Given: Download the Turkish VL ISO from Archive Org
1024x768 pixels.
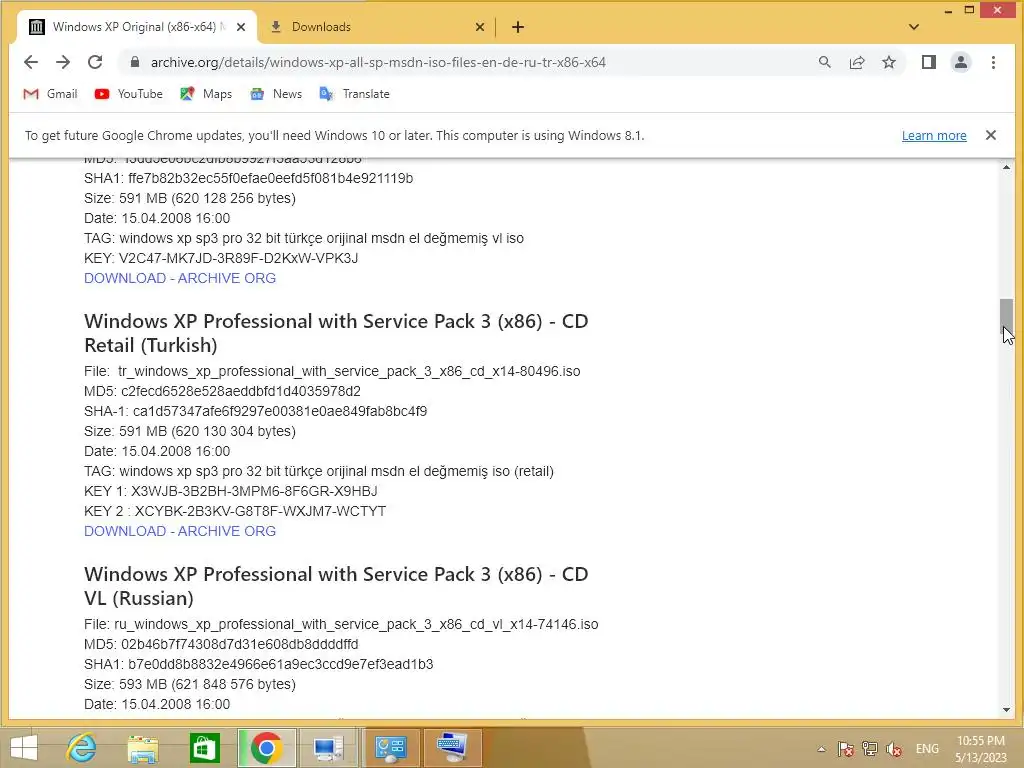Looking at the screenshot, I should click(180, 278).
